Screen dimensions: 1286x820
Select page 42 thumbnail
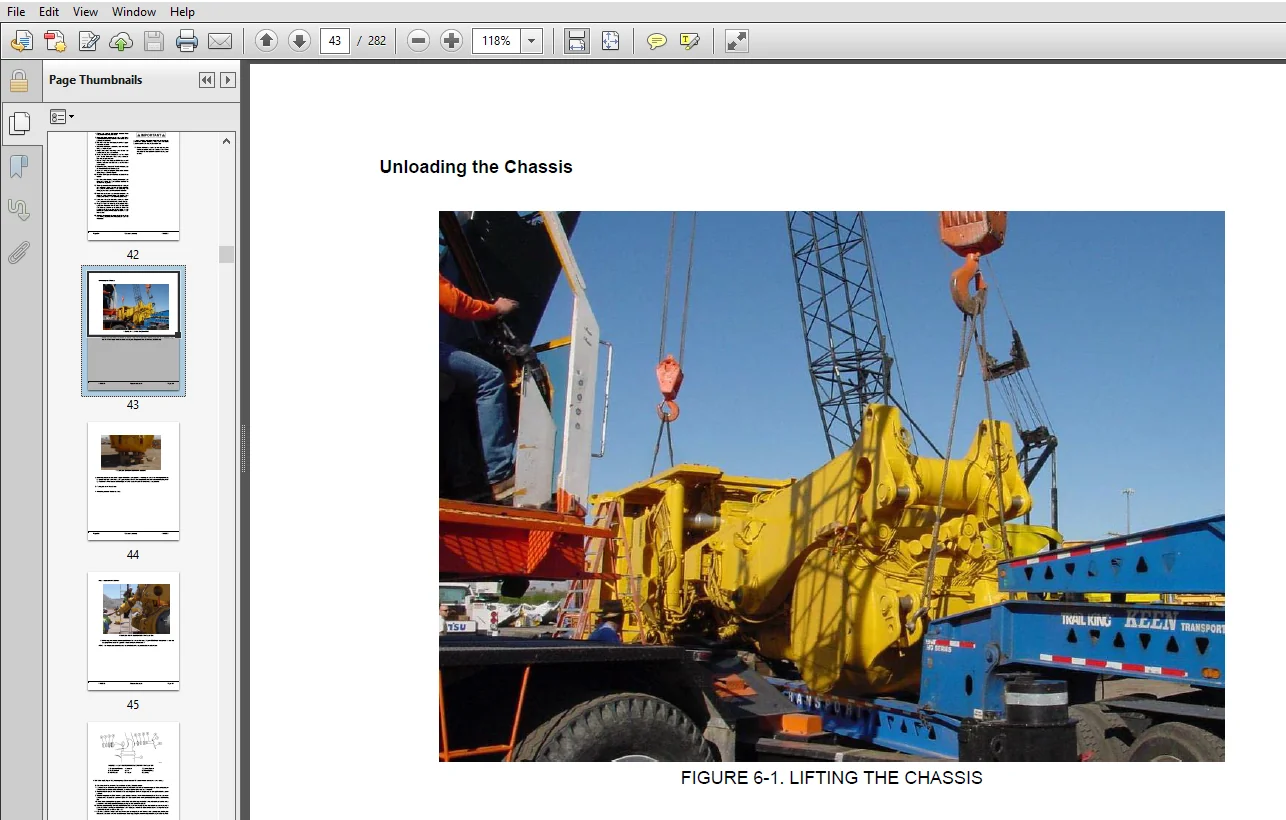point(133,186)
